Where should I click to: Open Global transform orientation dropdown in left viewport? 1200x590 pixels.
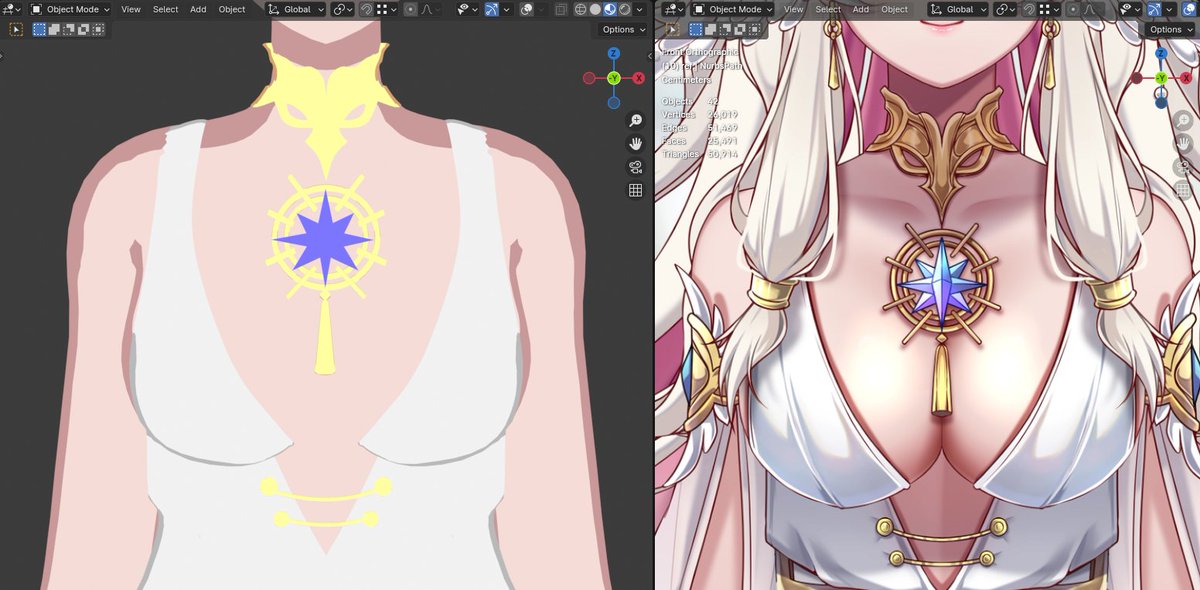(296, 9)
